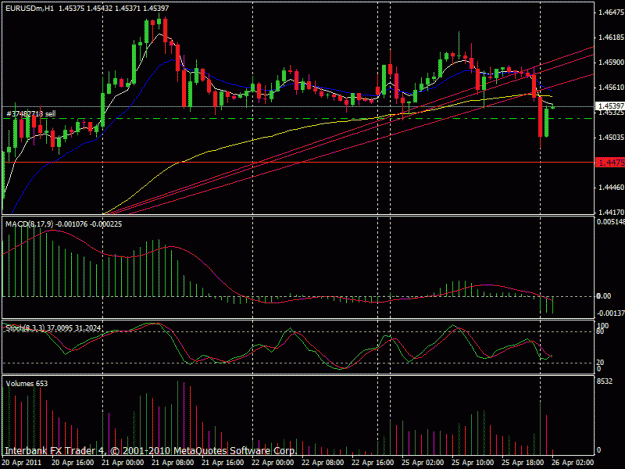Click the 1.45035 price scale value

[611, 137]
